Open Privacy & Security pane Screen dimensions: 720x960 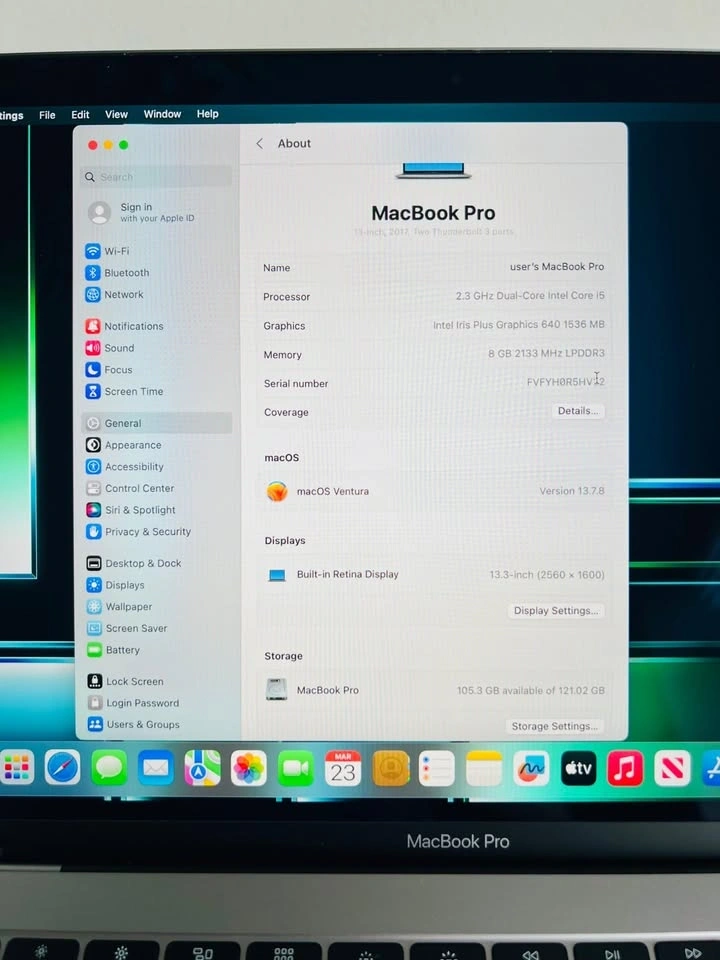pos(147,532)
